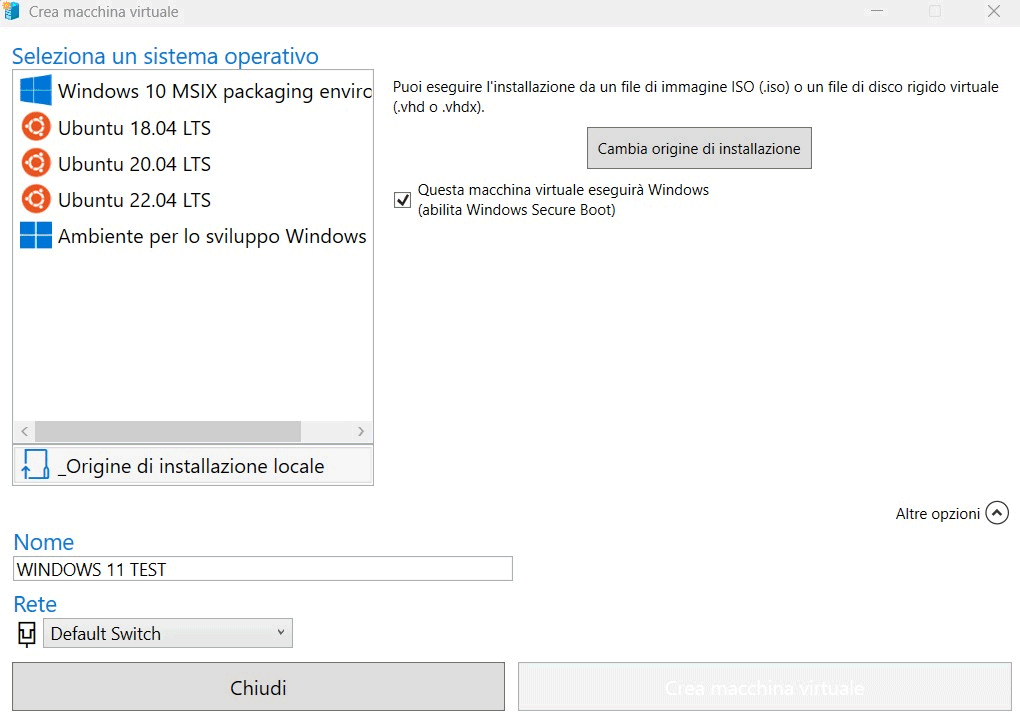
Task: Collapse Altre opzioni with the chevron button
Action: pos(997,513)
